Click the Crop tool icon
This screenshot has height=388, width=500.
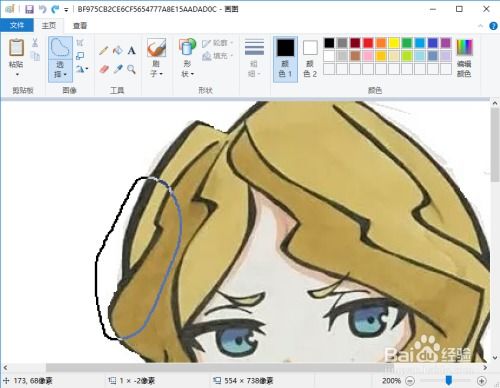80,43
